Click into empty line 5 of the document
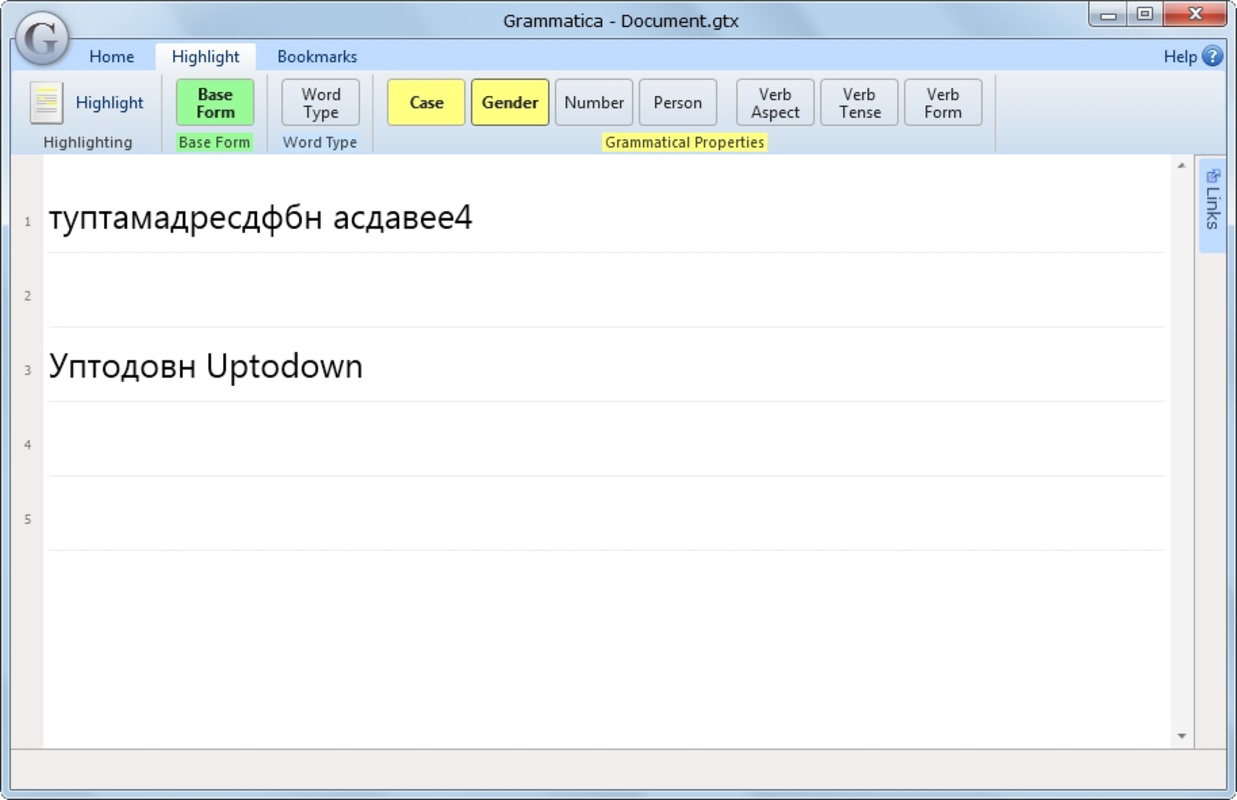The width and height of the screenshot is (1237, 800). click(606, 514)
